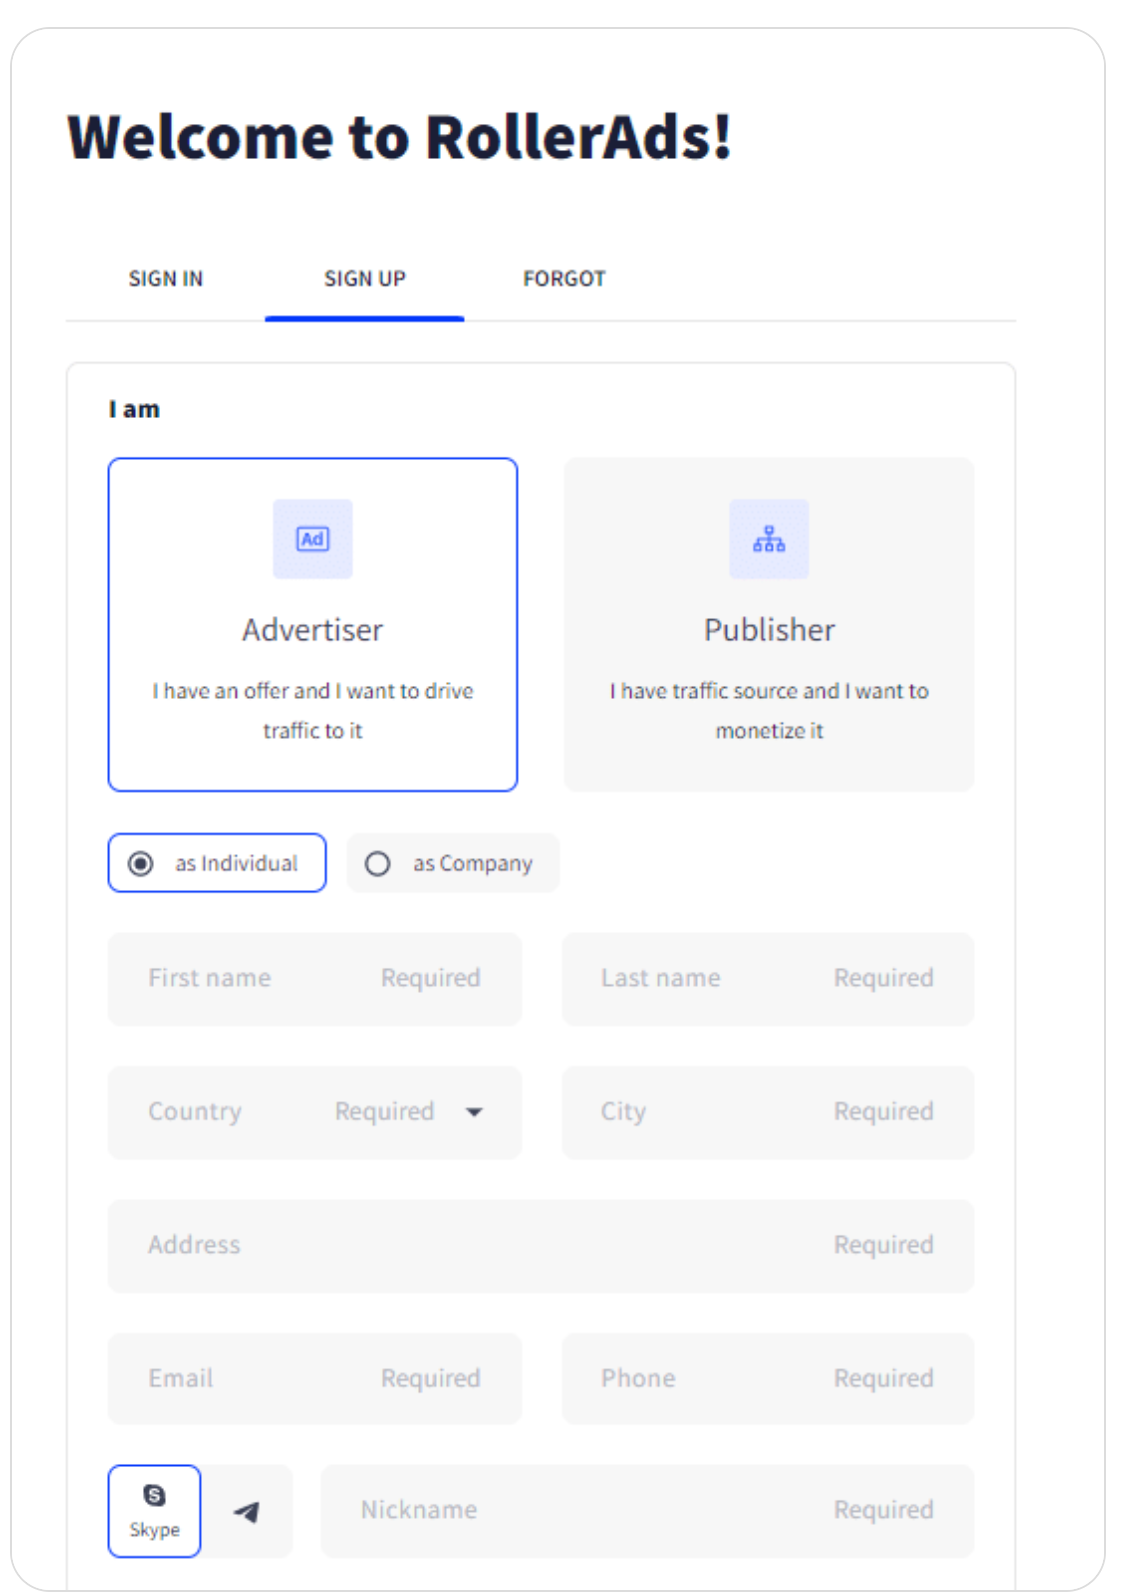This screenshot has width=1122, height=1594.
Task: Focus the Address input field
Action: 541,1246
